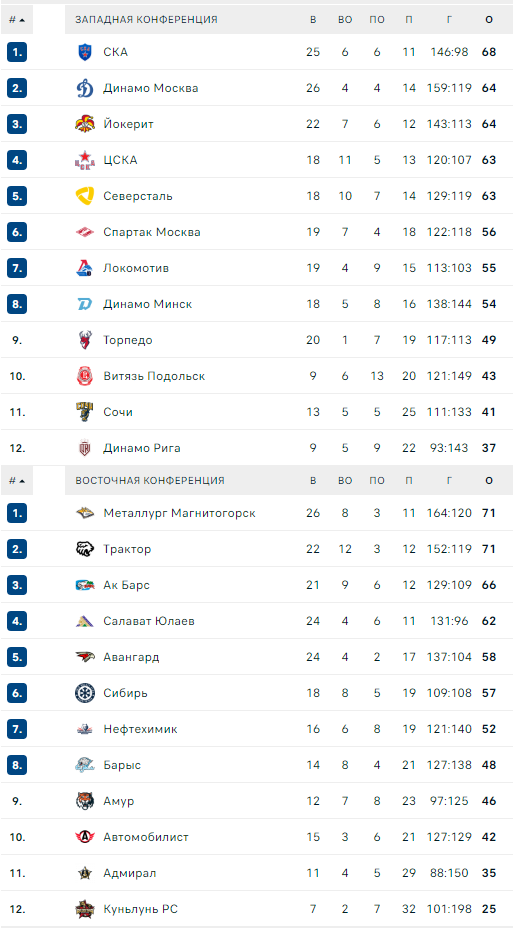Sort Western conference by rank arrow
This screenshot has width=513, height=928.
[x=17, y=20]
